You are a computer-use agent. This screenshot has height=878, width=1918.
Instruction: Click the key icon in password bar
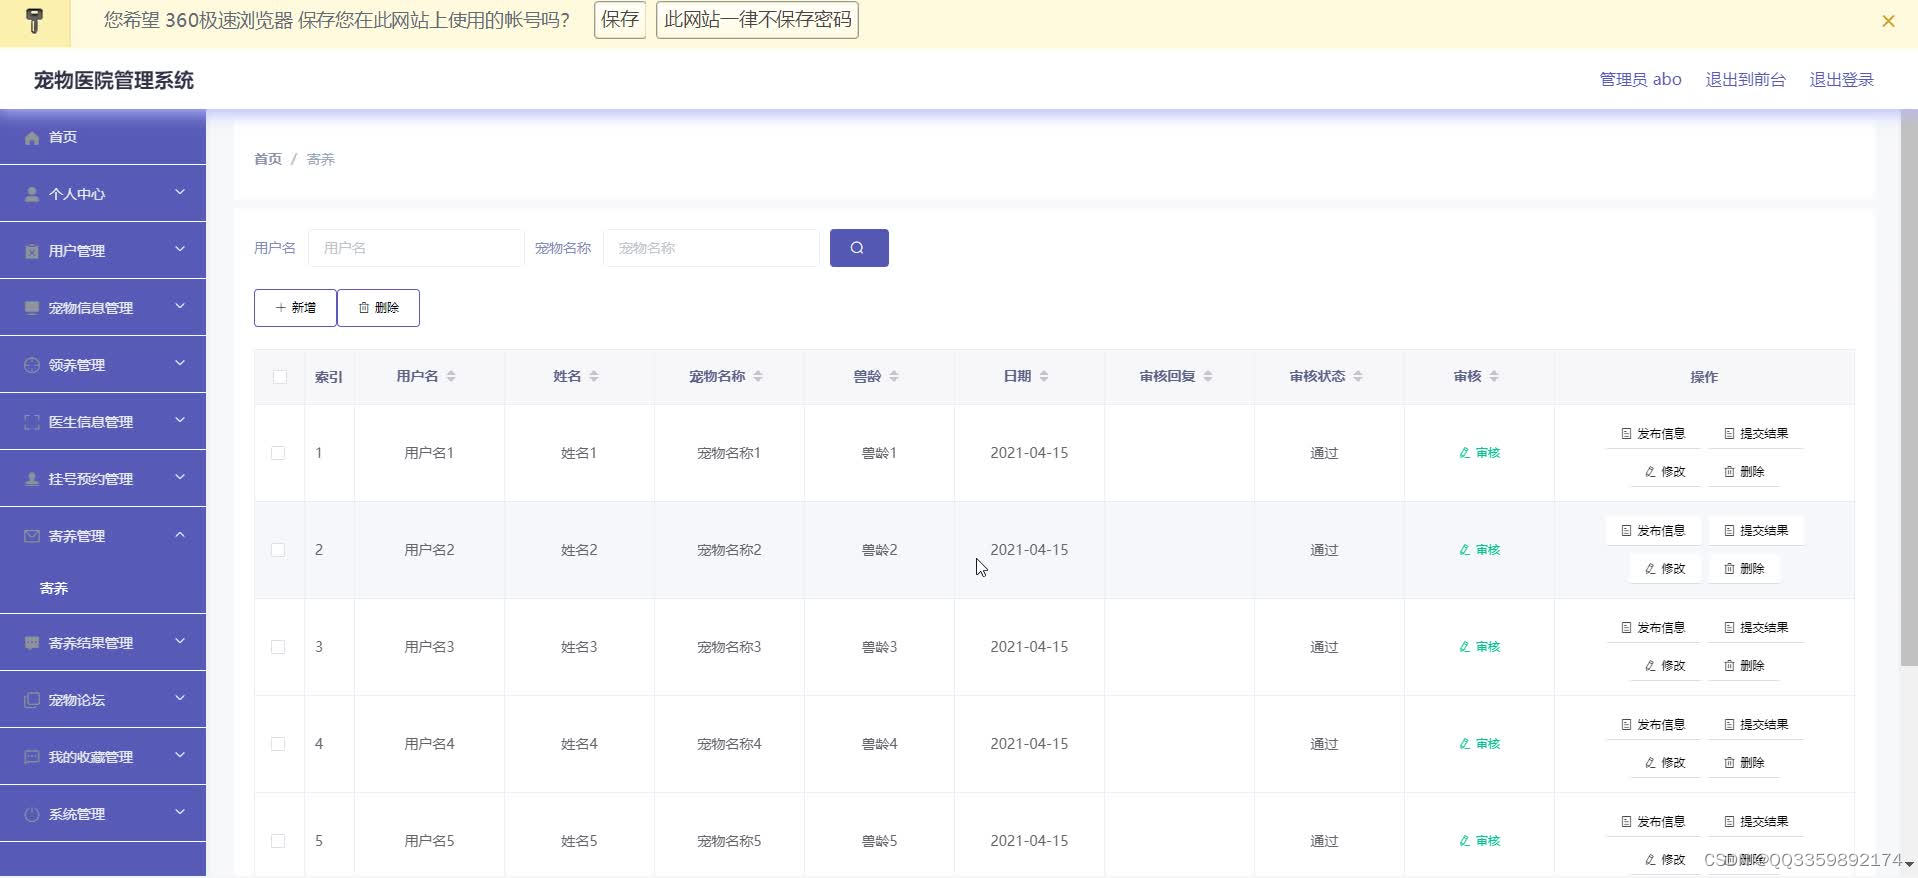click(x=35, y=21)
